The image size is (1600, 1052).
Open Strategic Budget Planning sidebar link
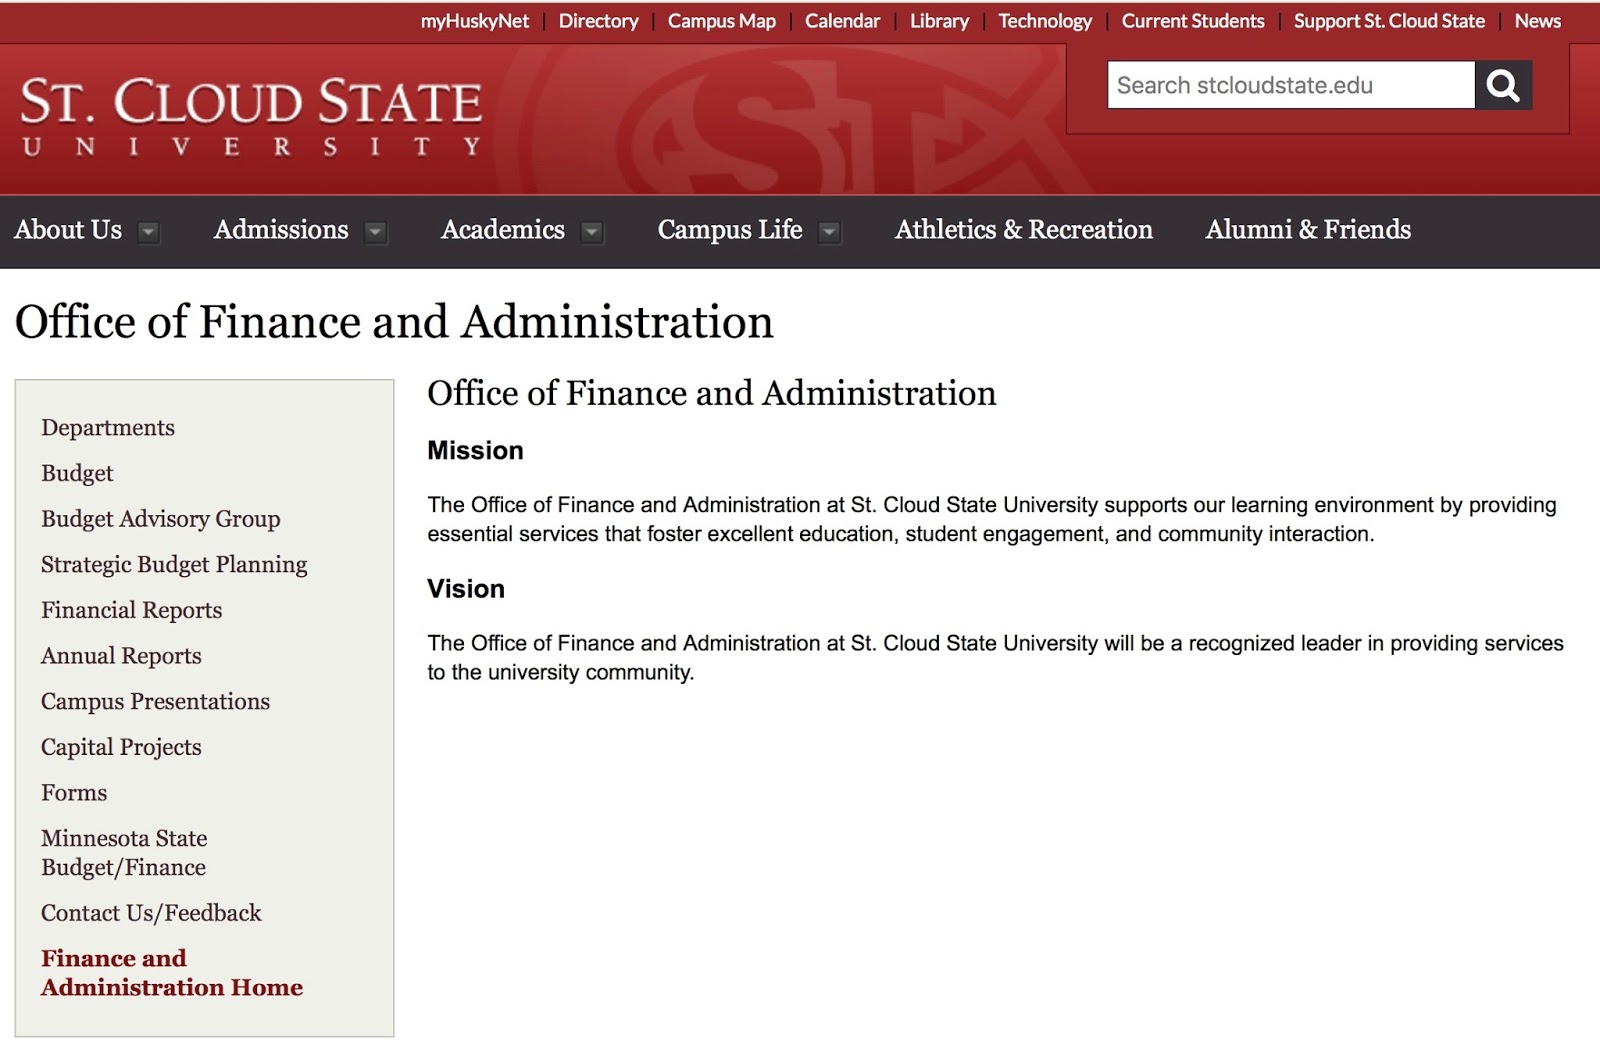[174, 565]
